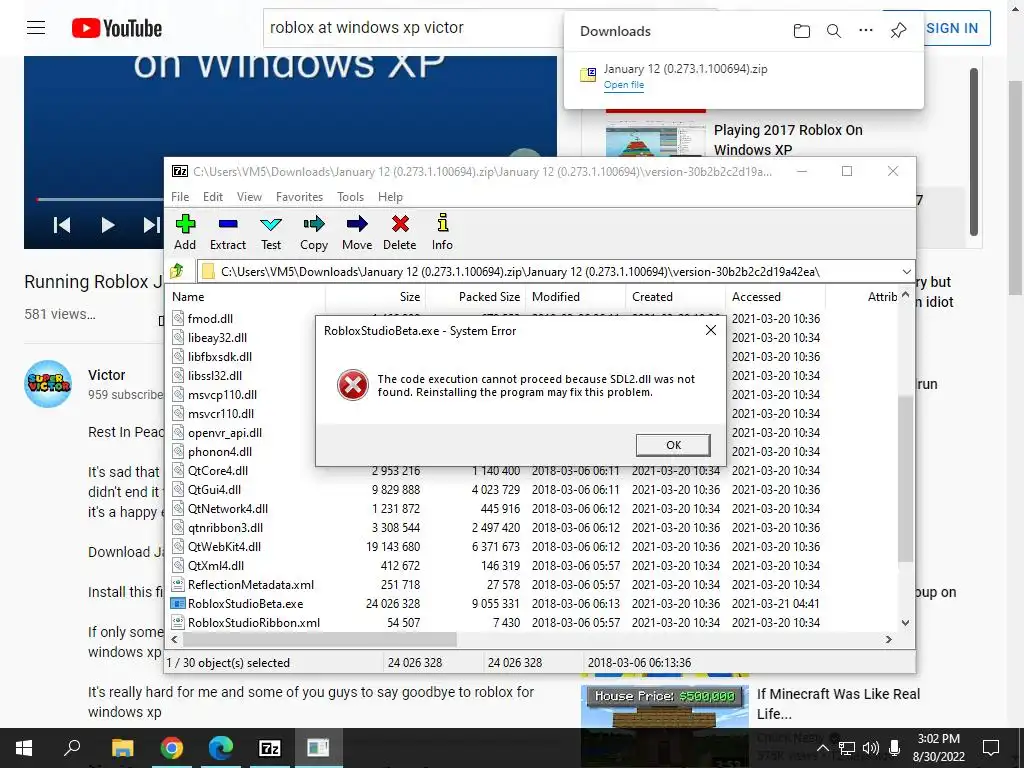Expand the 7-Zip path dropdown

(x=906, y=271)
